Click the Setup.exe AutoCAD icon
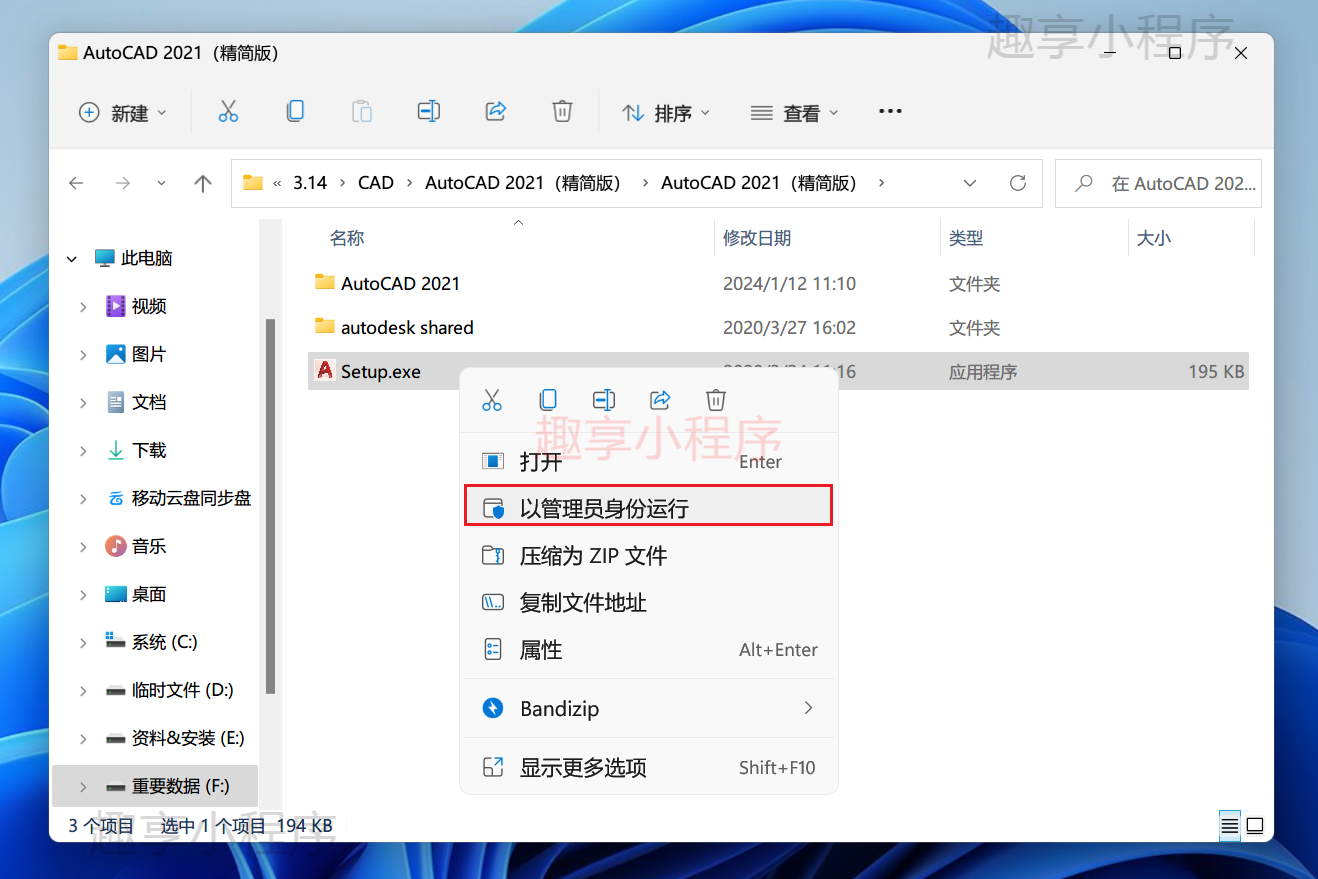The width and height of the screenshot is (1318, 879). (325, 370)
